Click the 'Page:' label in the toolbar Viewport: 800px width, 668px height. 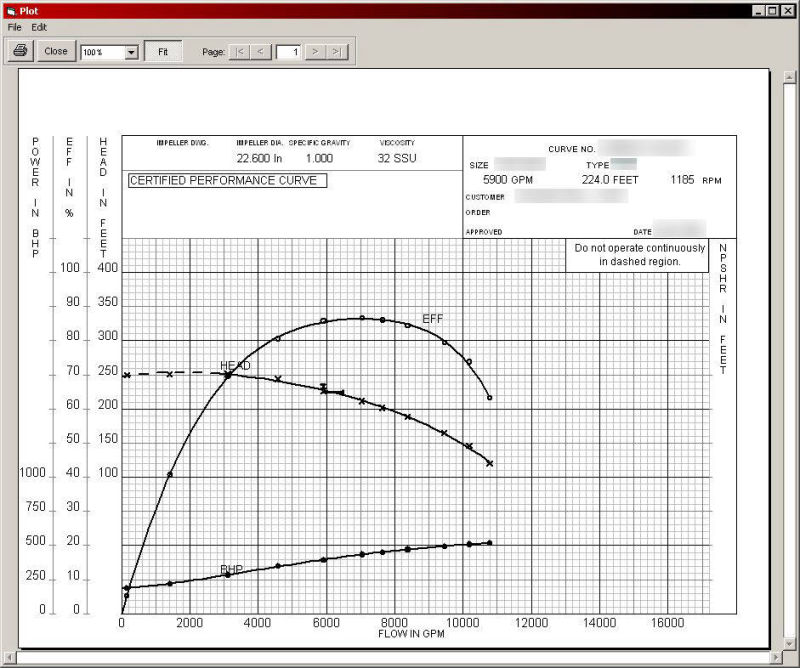[x=213, y=52]
